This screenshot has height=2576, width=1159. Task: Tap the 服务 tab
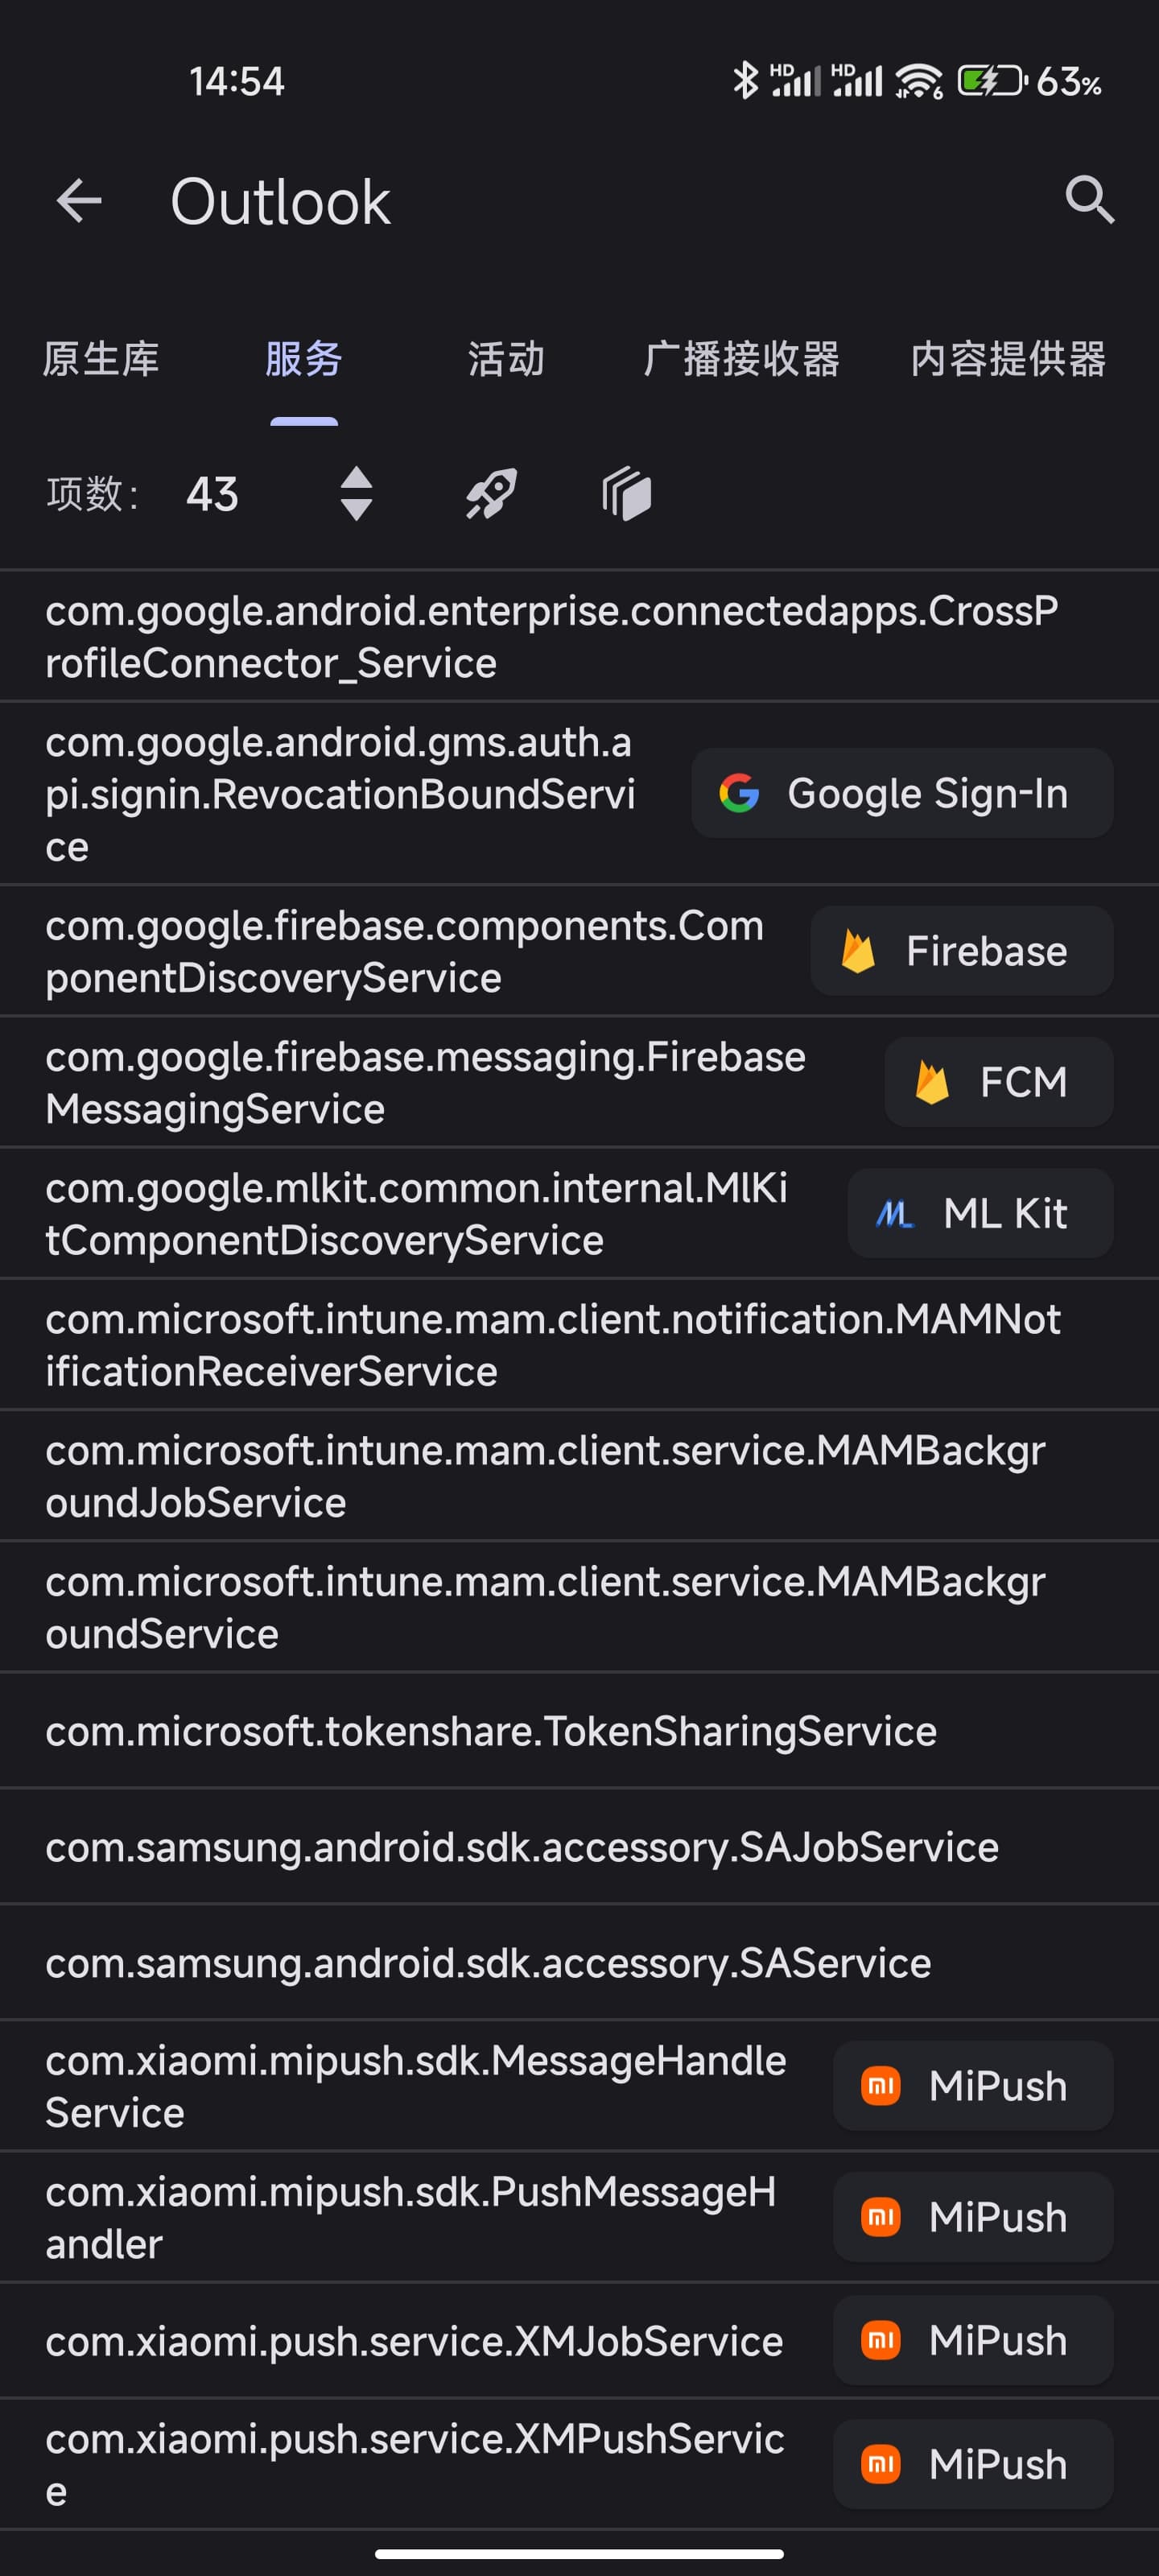304,359
